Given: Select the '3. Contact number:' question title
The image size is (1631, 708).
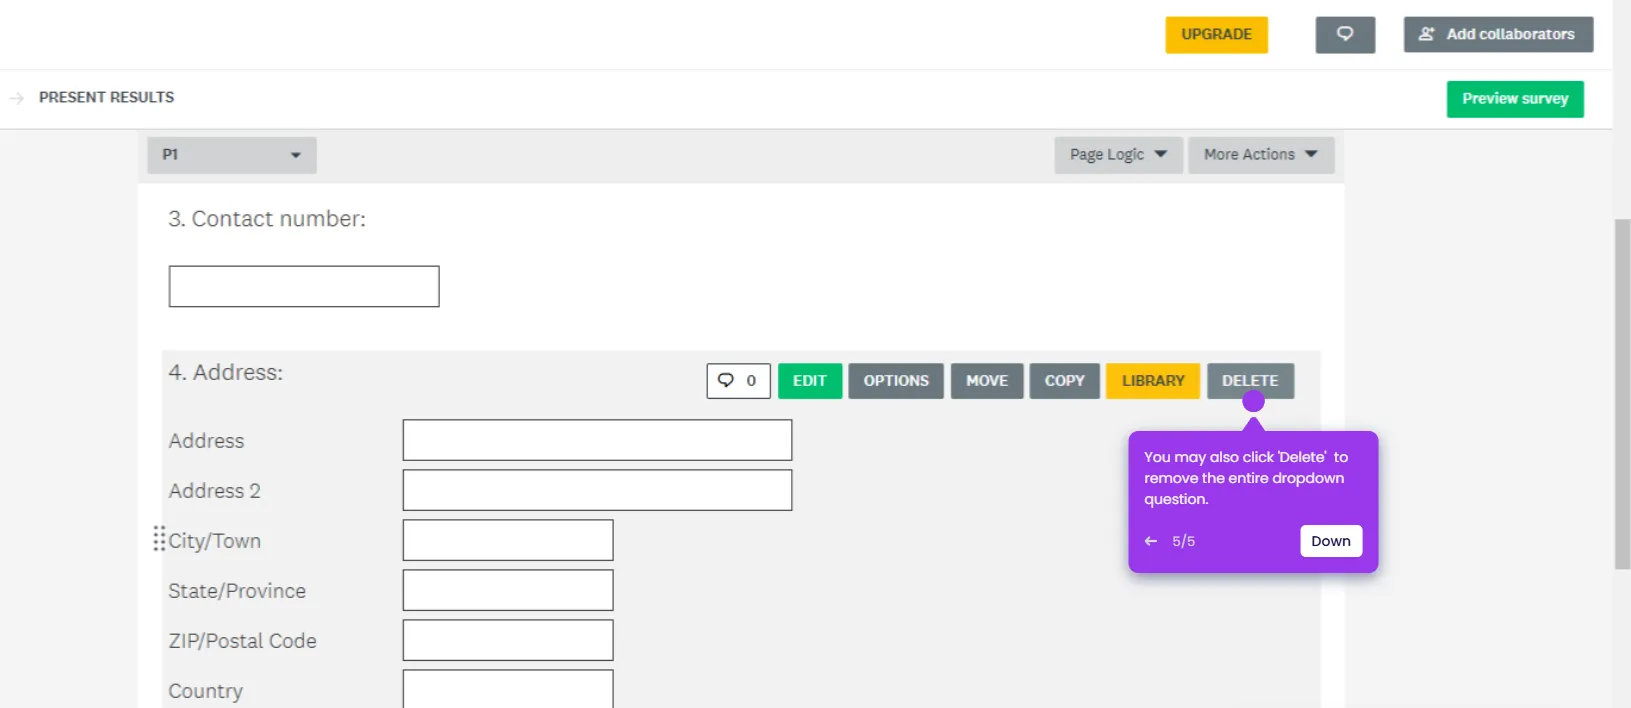Looking at the screenshot, I should [267, 219].
